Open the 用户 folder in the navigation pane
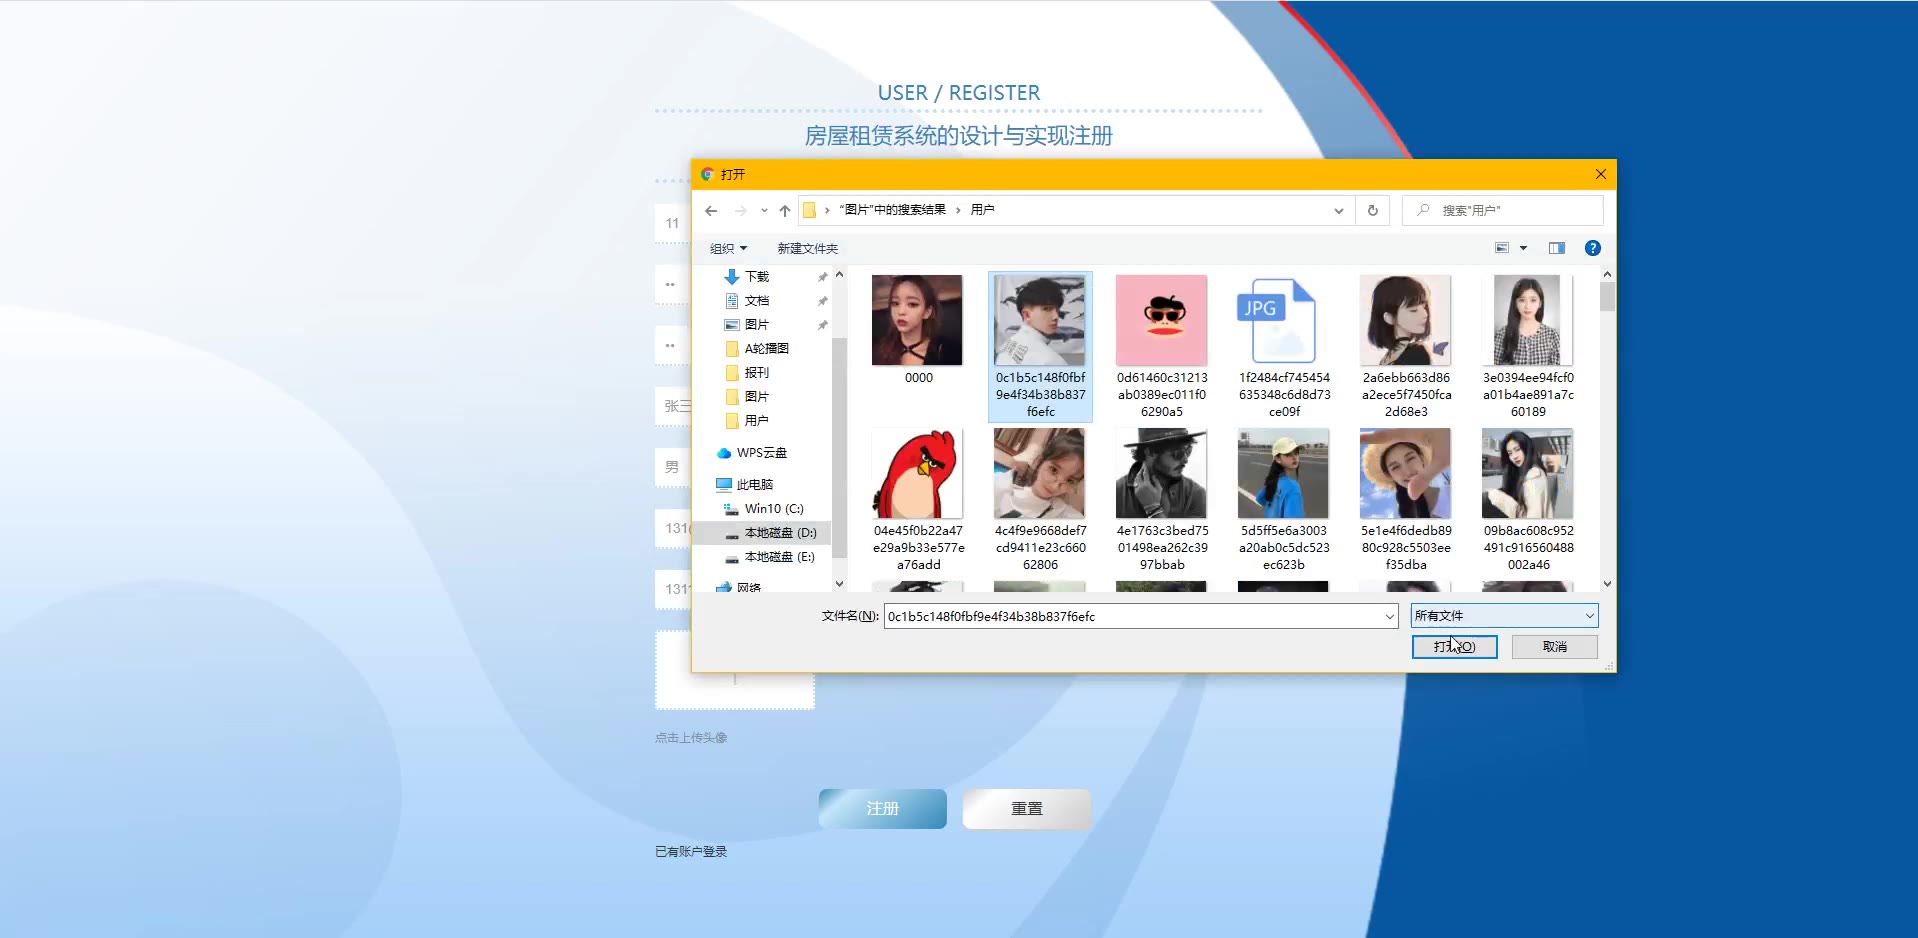The image size is (1918, 938). point(757,421)
